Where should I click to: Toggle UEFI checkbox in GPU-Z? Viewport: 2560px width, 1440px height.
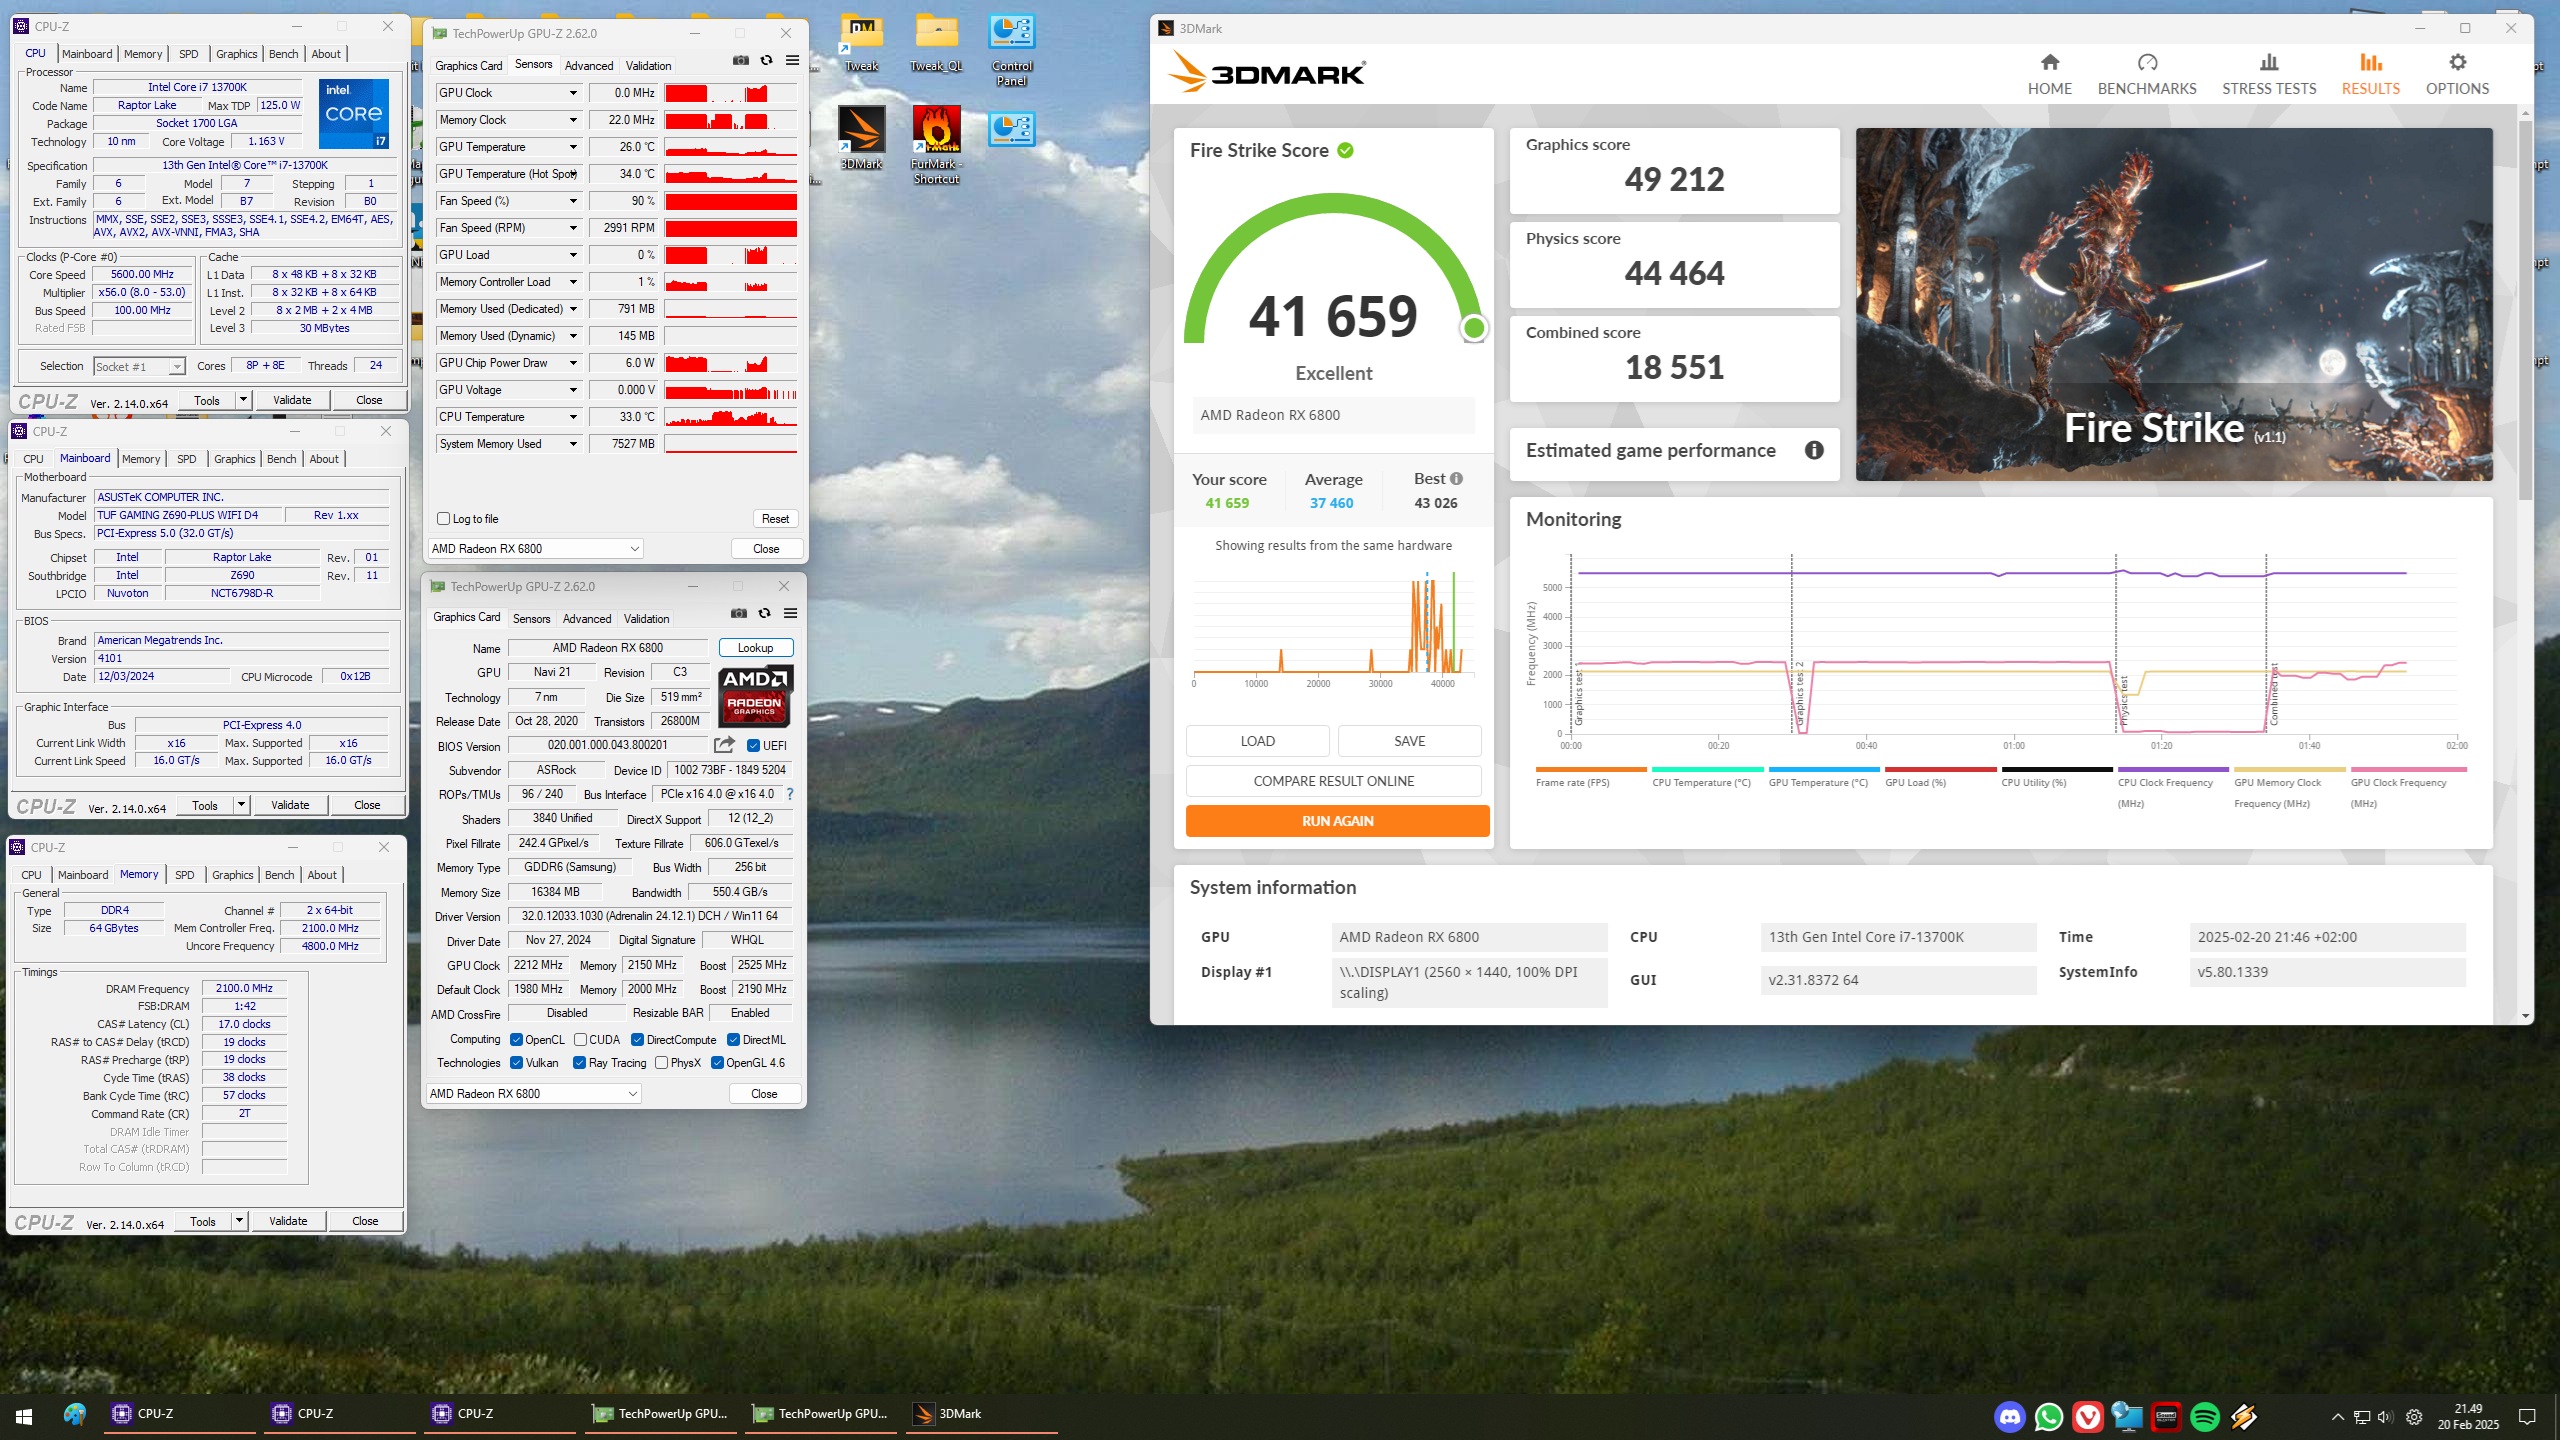pos(753,746)
